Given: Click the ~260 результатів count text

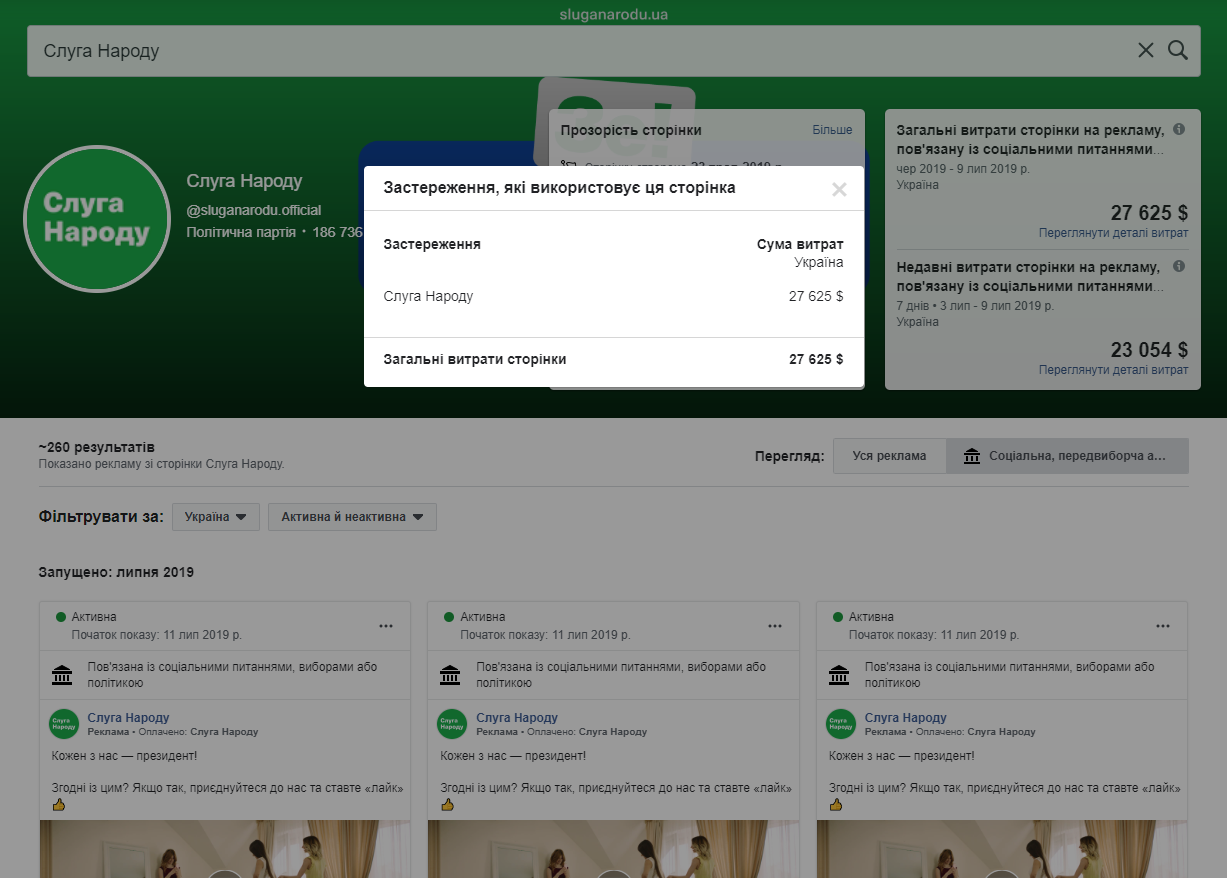Looking at the screenshot, I should coord(97,447).
